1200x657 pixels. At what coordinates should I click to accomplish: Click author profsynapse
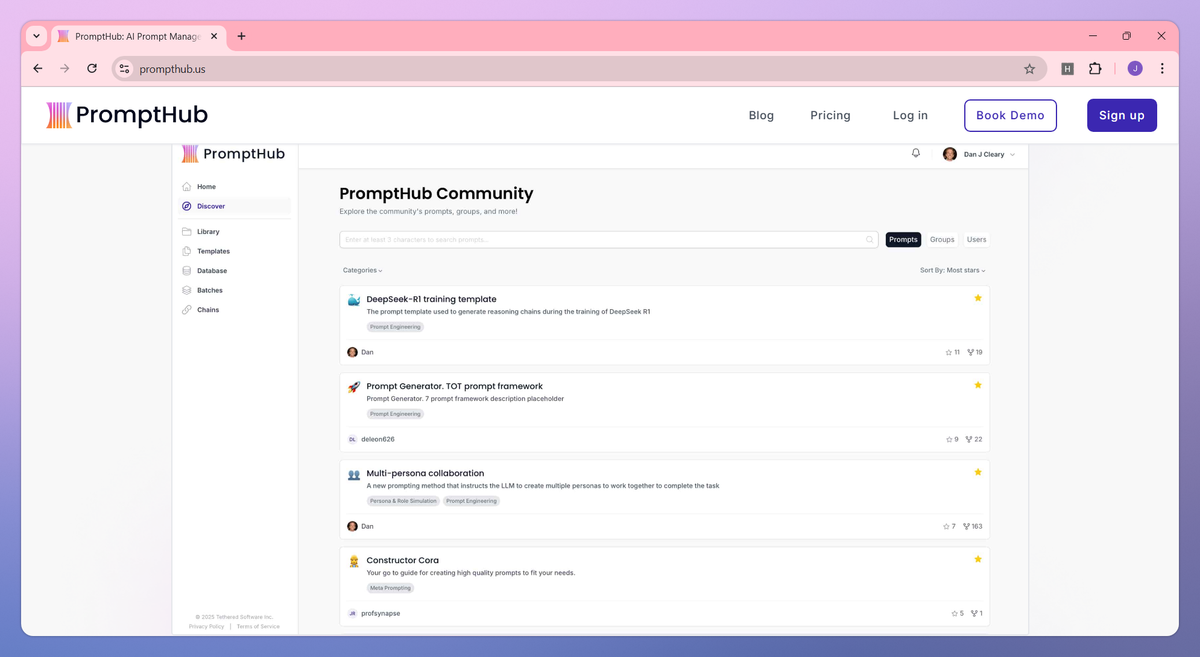tap(380, 613)
